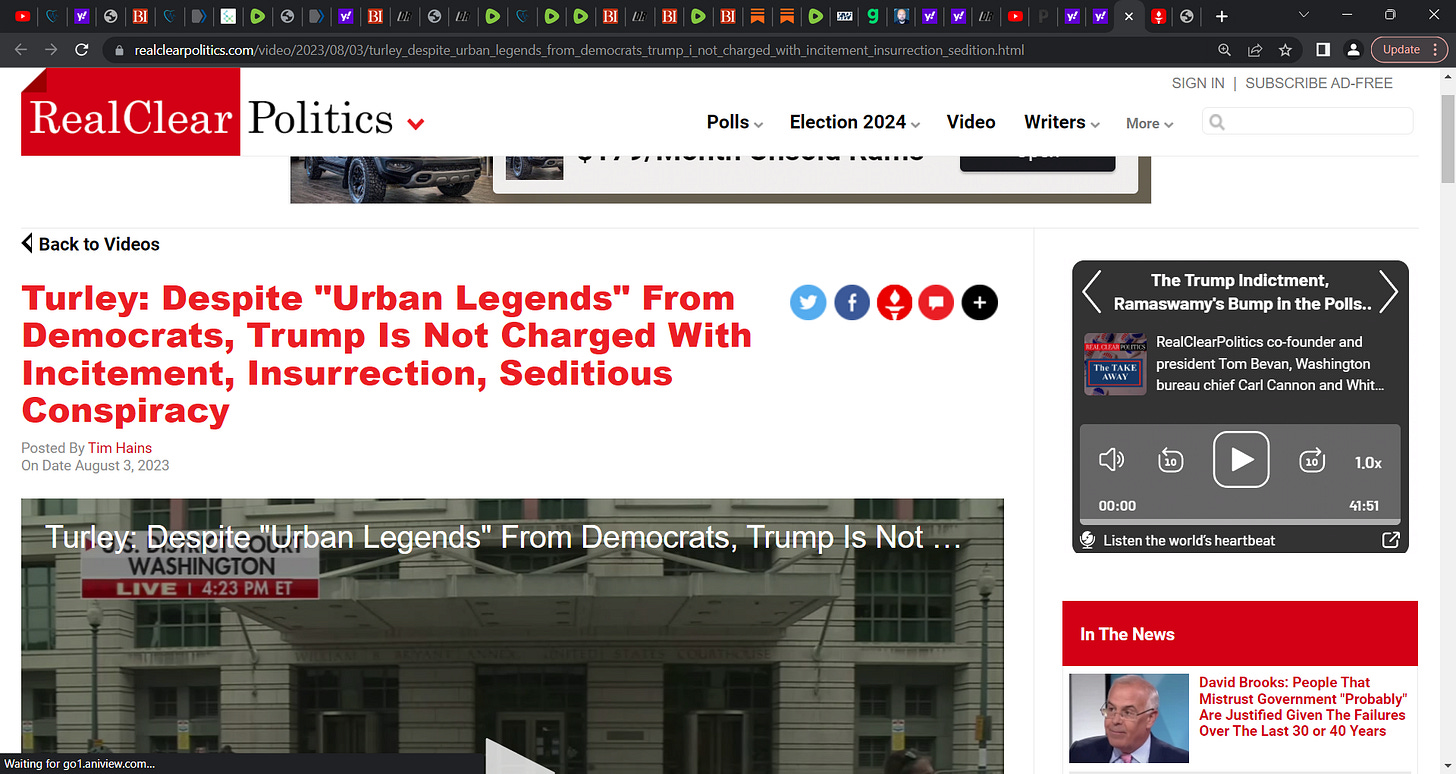This screenshot has height=774, width=1456.
Task: Share article on Twitter
Action: click(x=808, y=302)
